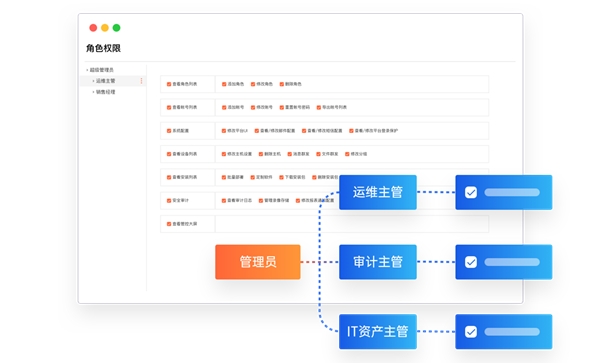The image size is (600, 363).
Task: Toggle the 安全审计 checkbox
Action: click(169, 201)
